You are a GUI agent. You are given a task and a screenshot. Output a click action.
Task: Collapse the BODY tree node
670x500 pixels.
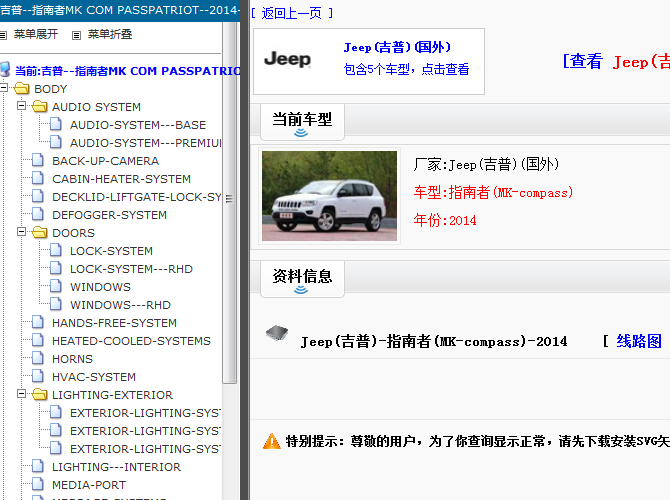coord(4,88)
